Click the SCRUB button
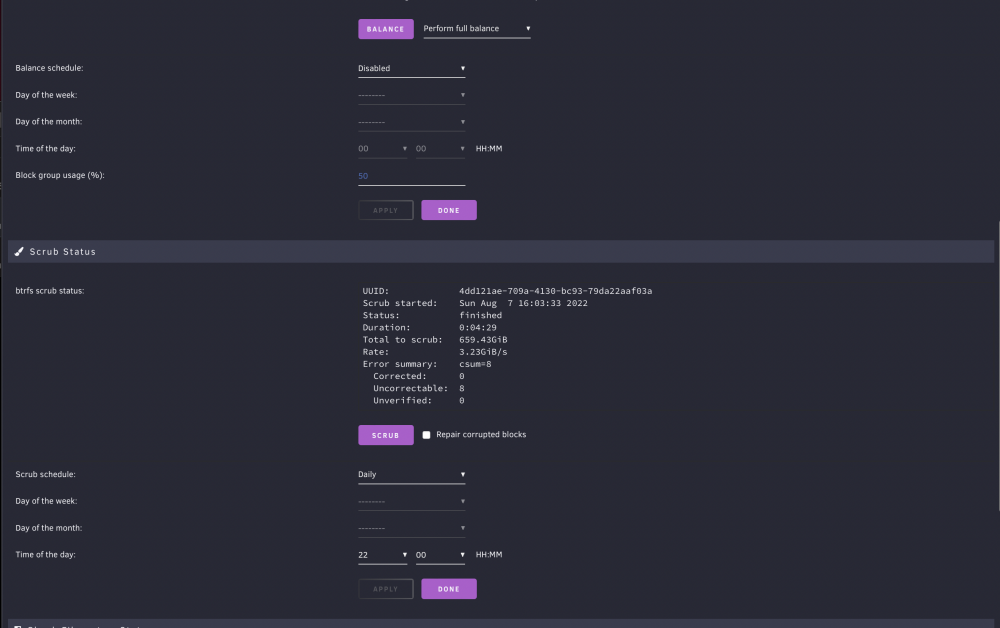Image resolution: width=1000 pixels, height=628 pixels. (385, 435)
